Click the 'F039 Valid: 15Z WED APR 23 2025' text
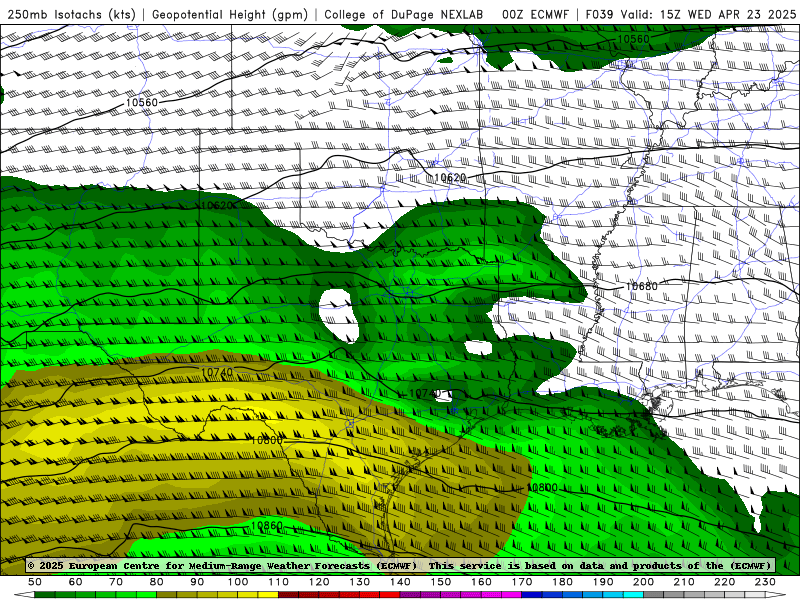This screenshot has width=800, height=600. (x=691, y=14)
